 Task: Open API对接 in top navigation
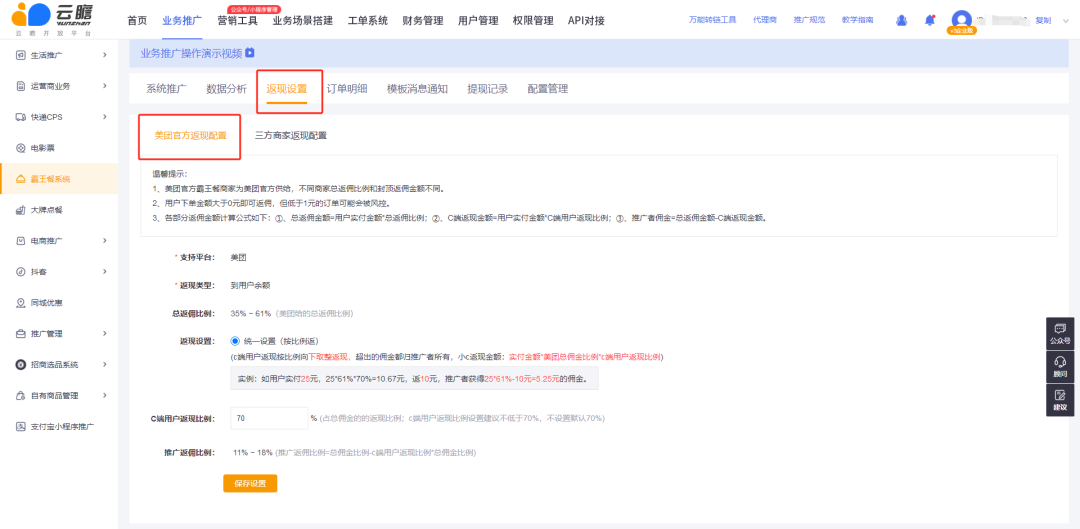click(586, 21)
